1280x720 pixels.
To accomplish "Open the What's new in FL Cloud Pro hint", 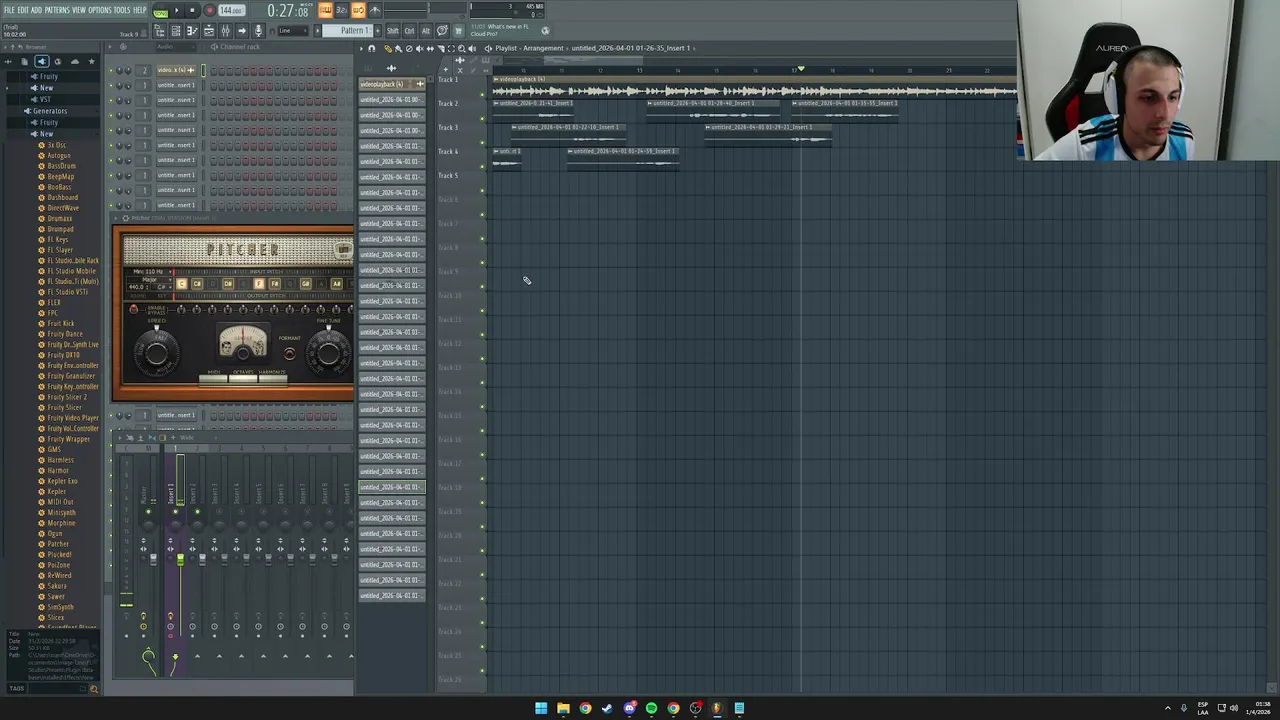I will [508, 30].
